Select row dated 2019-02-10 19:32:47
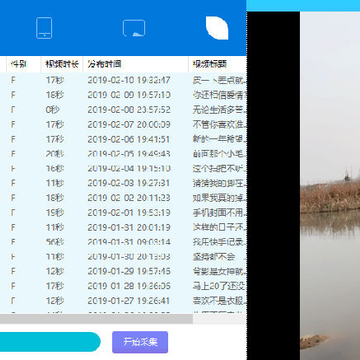The width and height of the screenshot is (360, 360). (123, 80)
